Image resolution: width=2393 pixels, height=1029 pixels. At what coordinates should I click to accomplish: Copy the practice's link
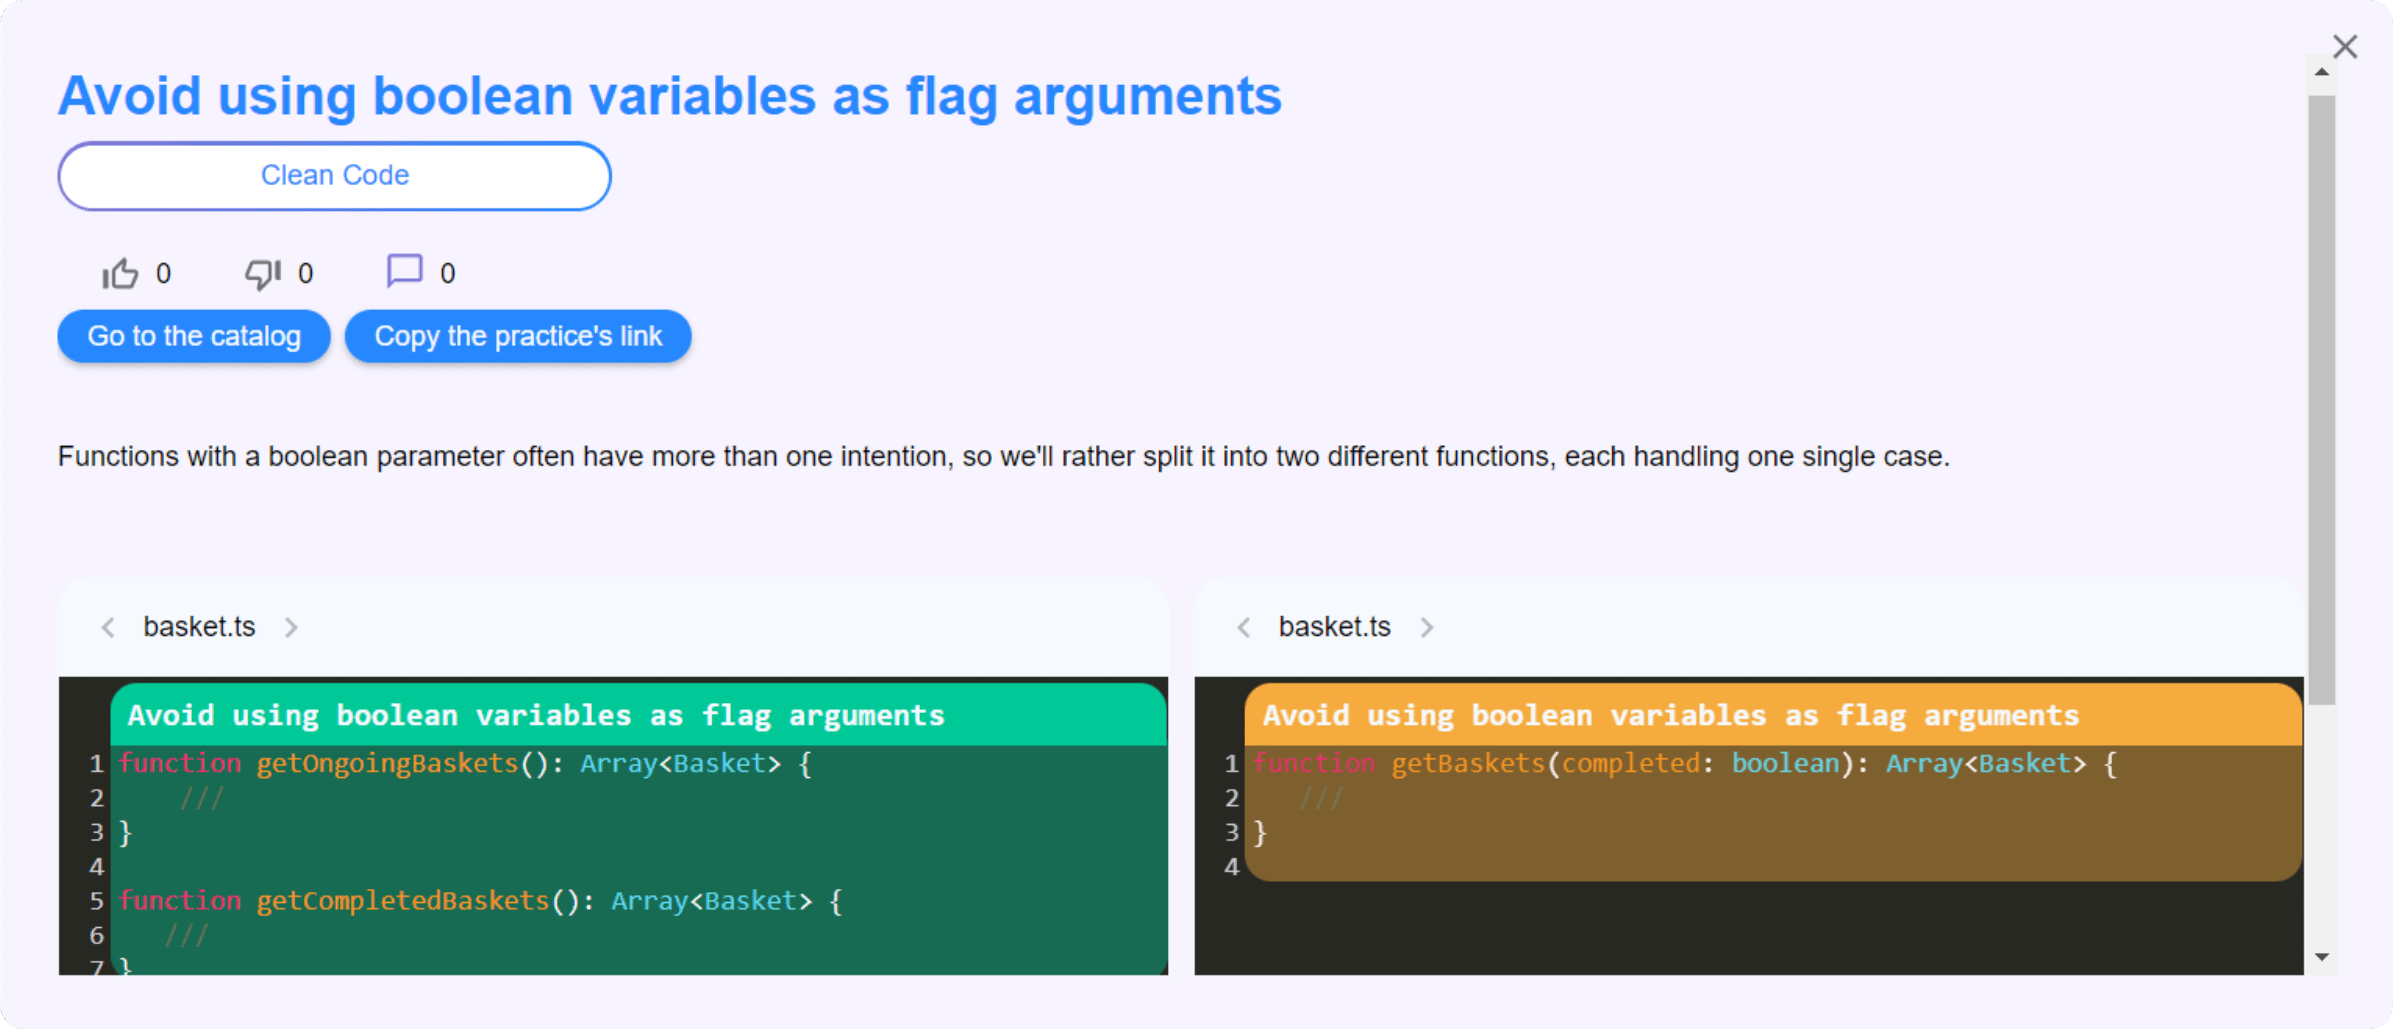tap(518, 336)
